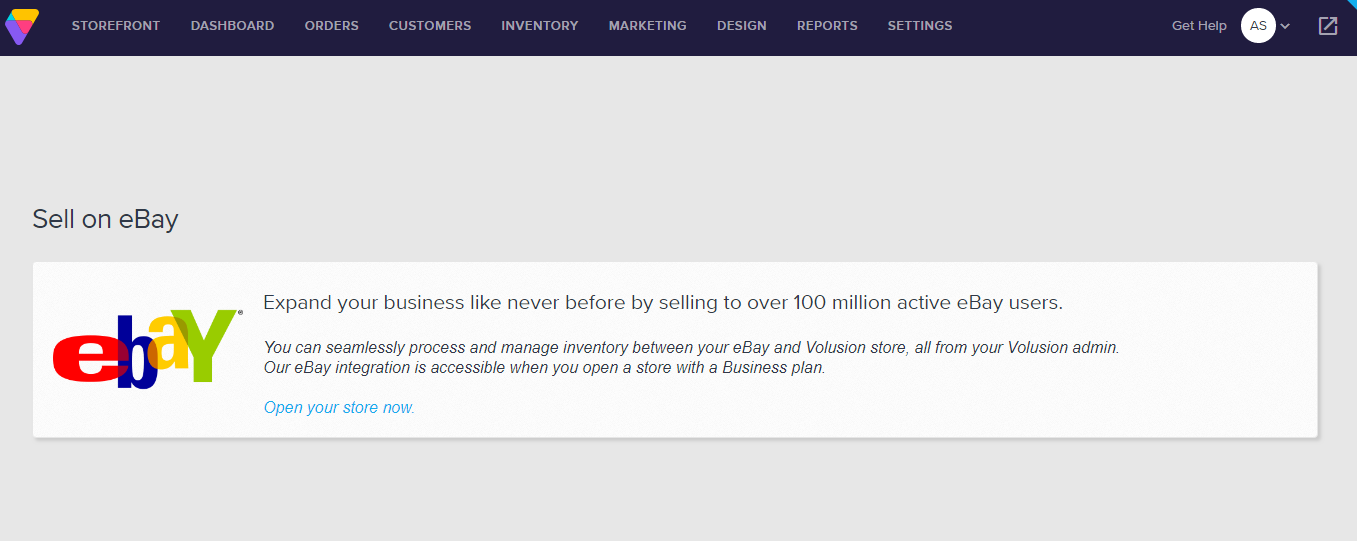The image size is (1357, 541).
Task: Click the "You can seamlessly process" description line
Action: 691,348
